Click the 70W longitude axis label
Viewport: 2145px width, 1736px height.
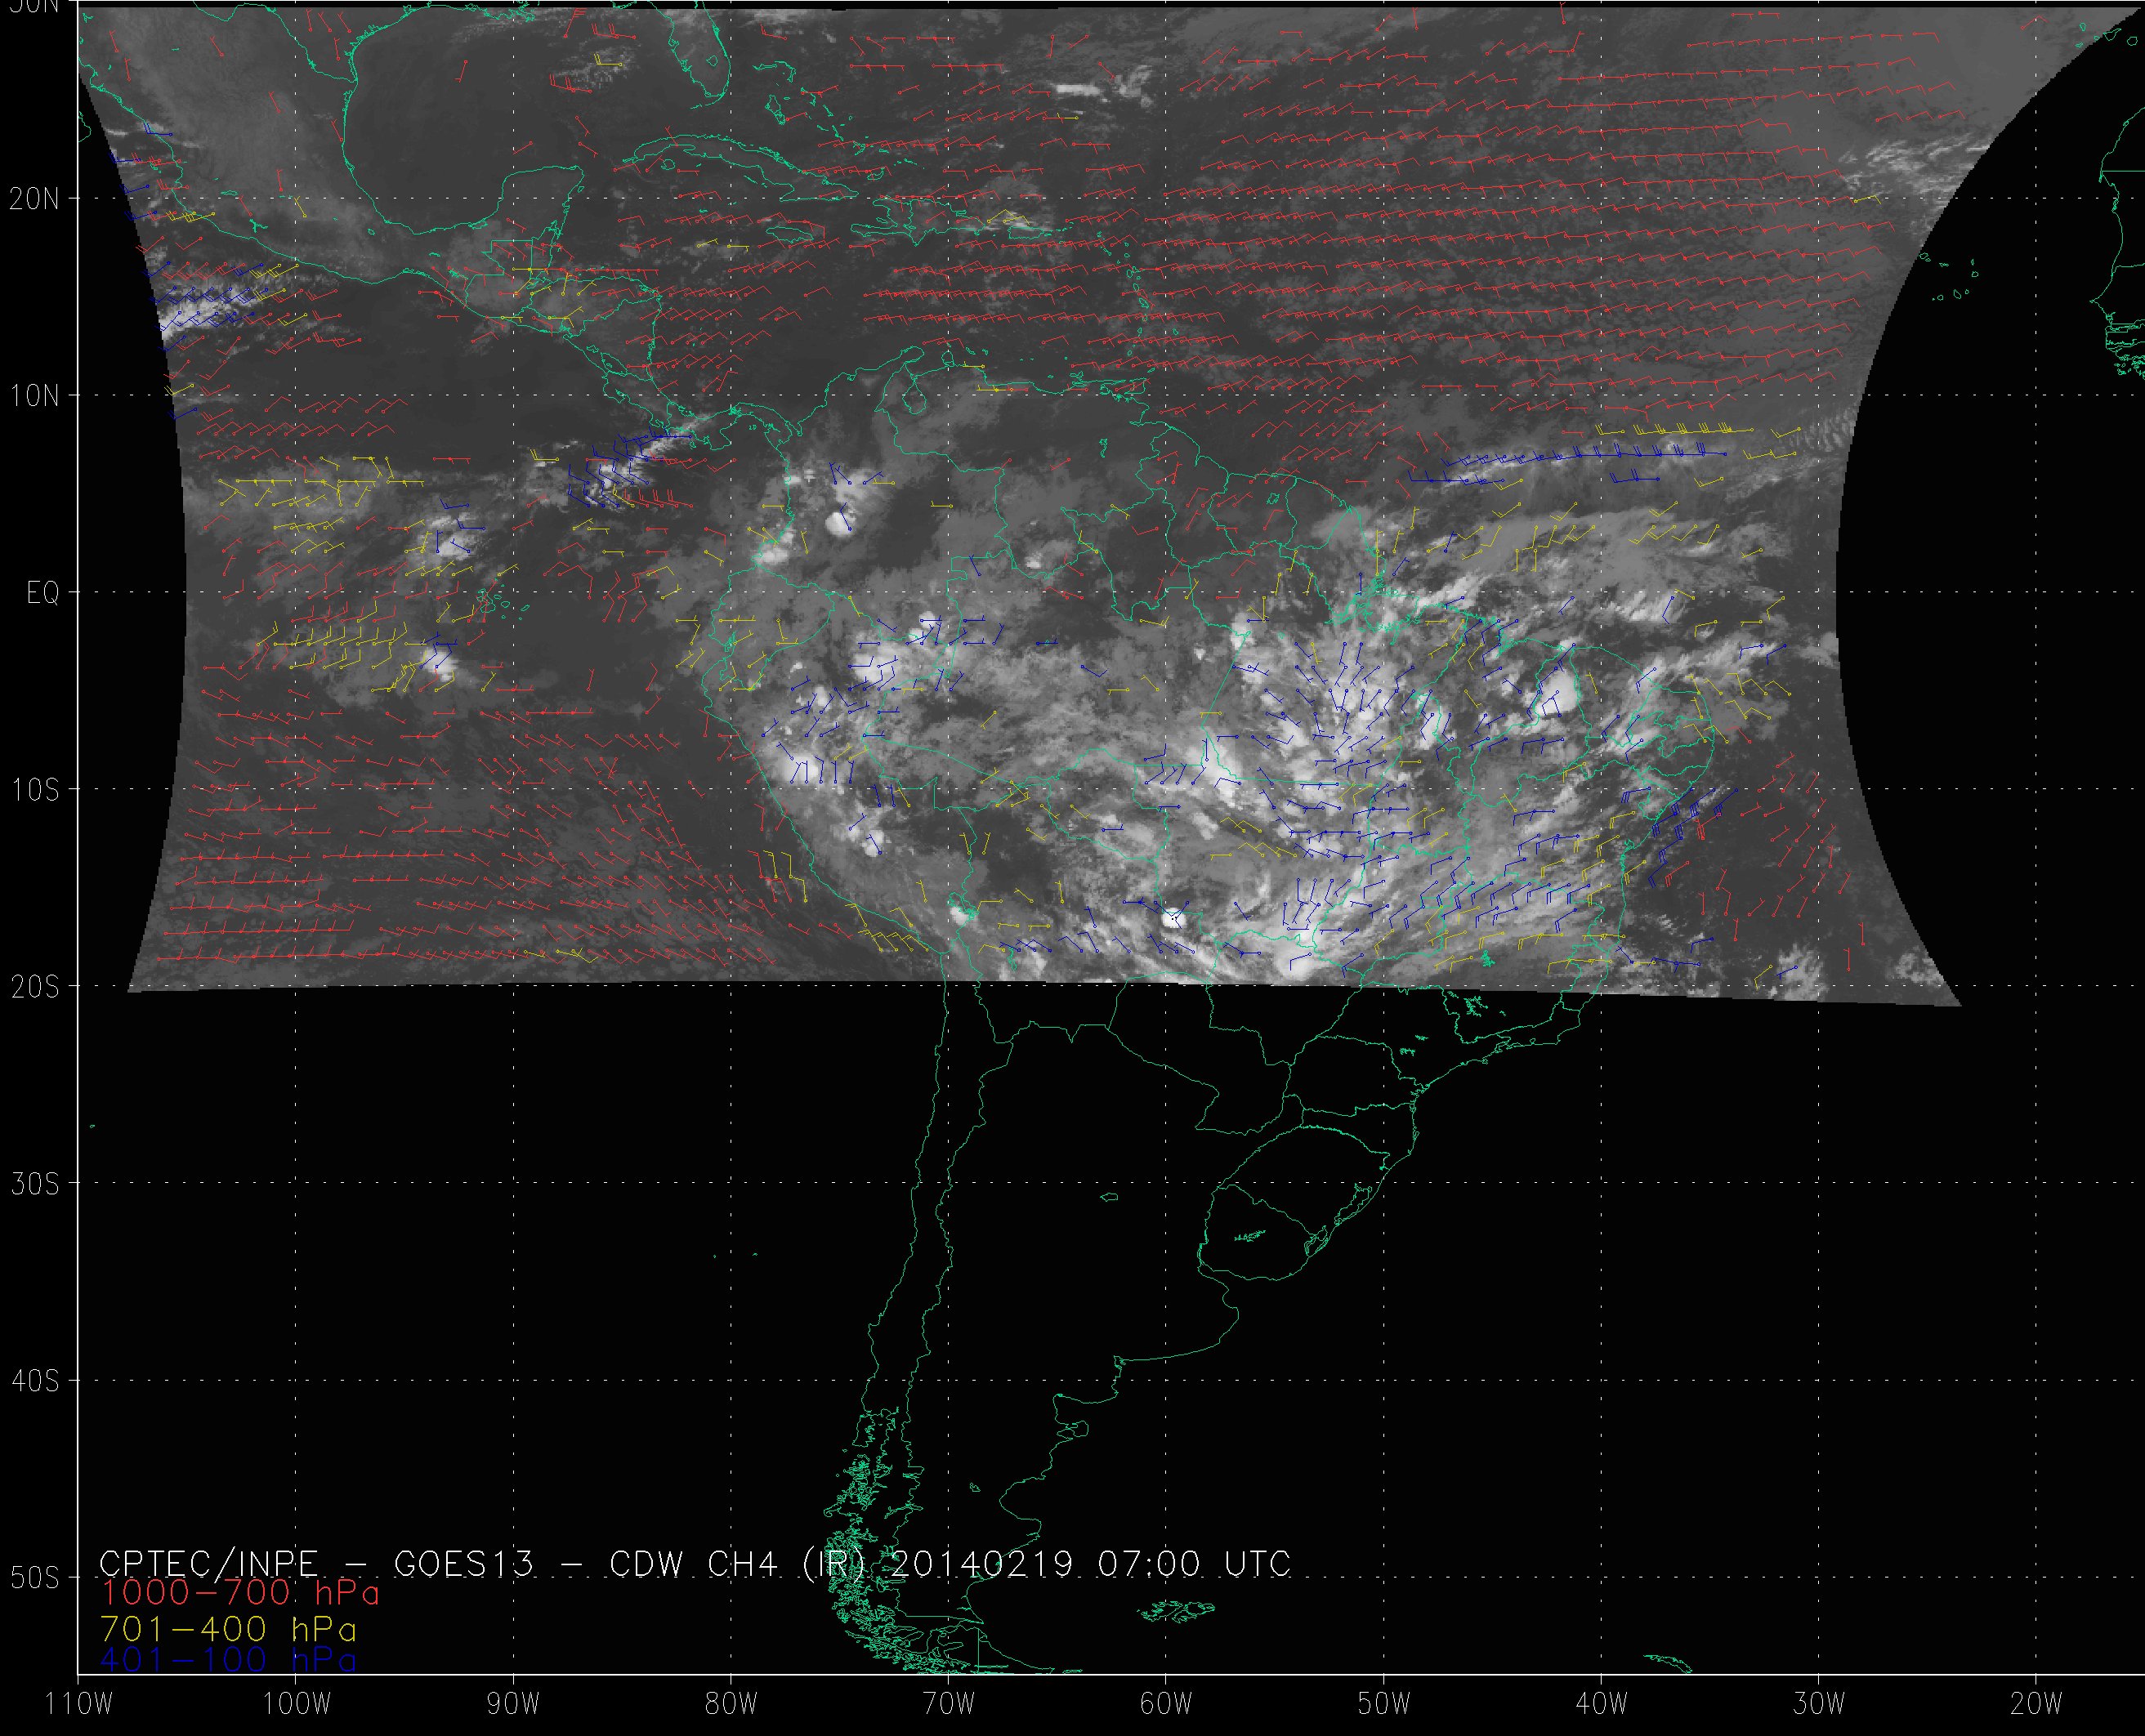948,1704
